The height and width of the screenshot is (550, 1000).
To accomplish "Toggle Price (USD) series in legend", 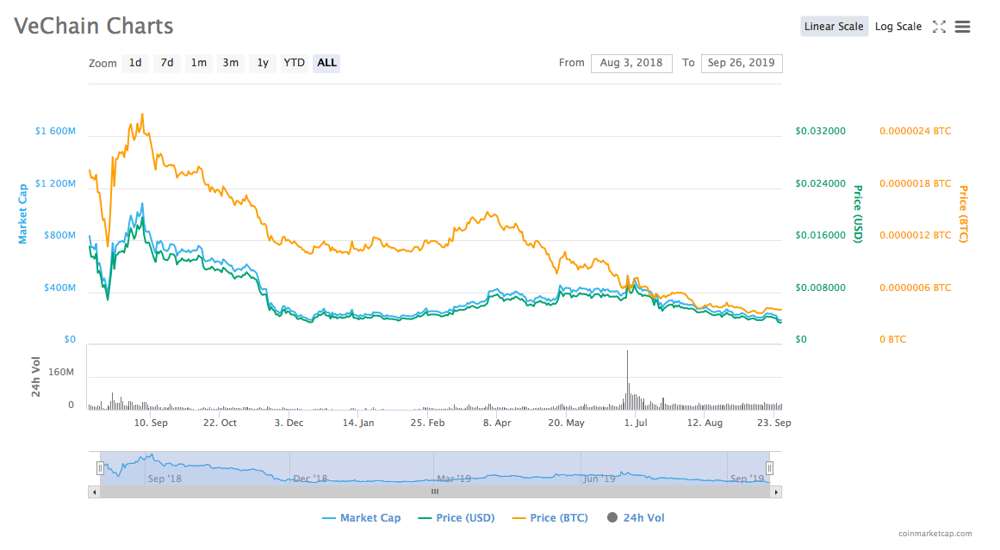I will pyautogui.click(x=457, y=517).
